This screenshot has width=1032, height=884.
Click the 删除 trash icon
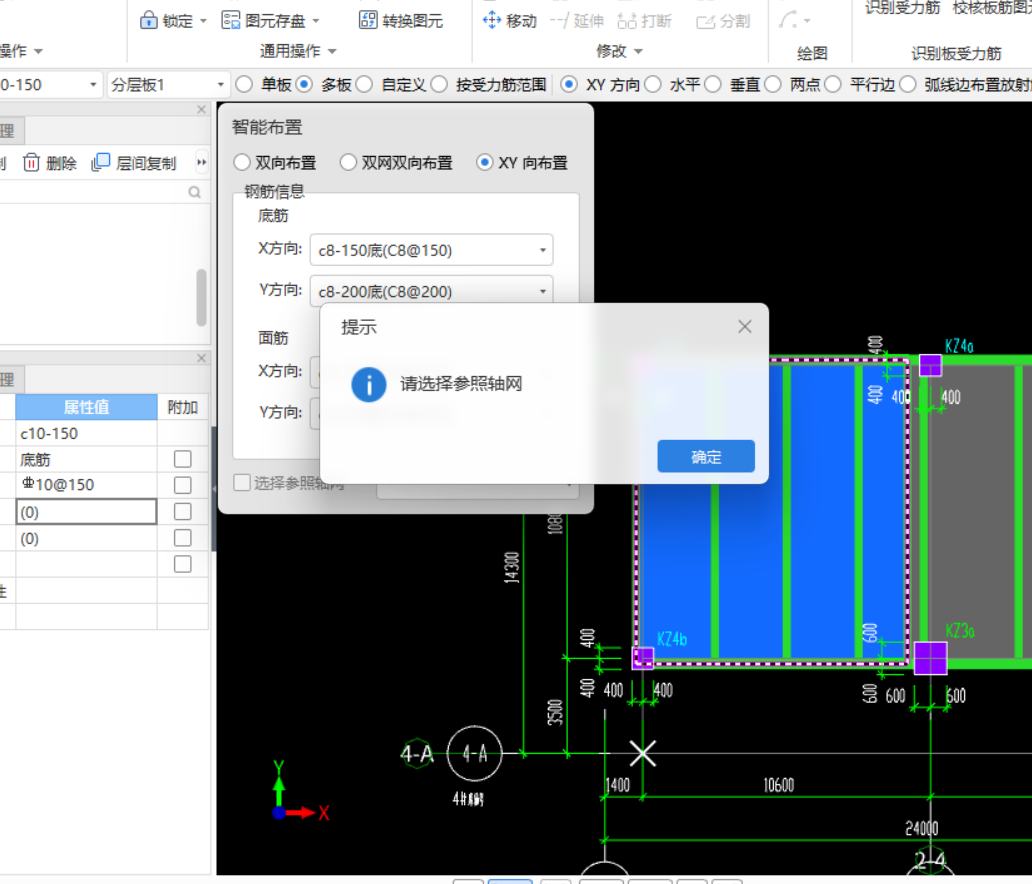tap(32, 163)
